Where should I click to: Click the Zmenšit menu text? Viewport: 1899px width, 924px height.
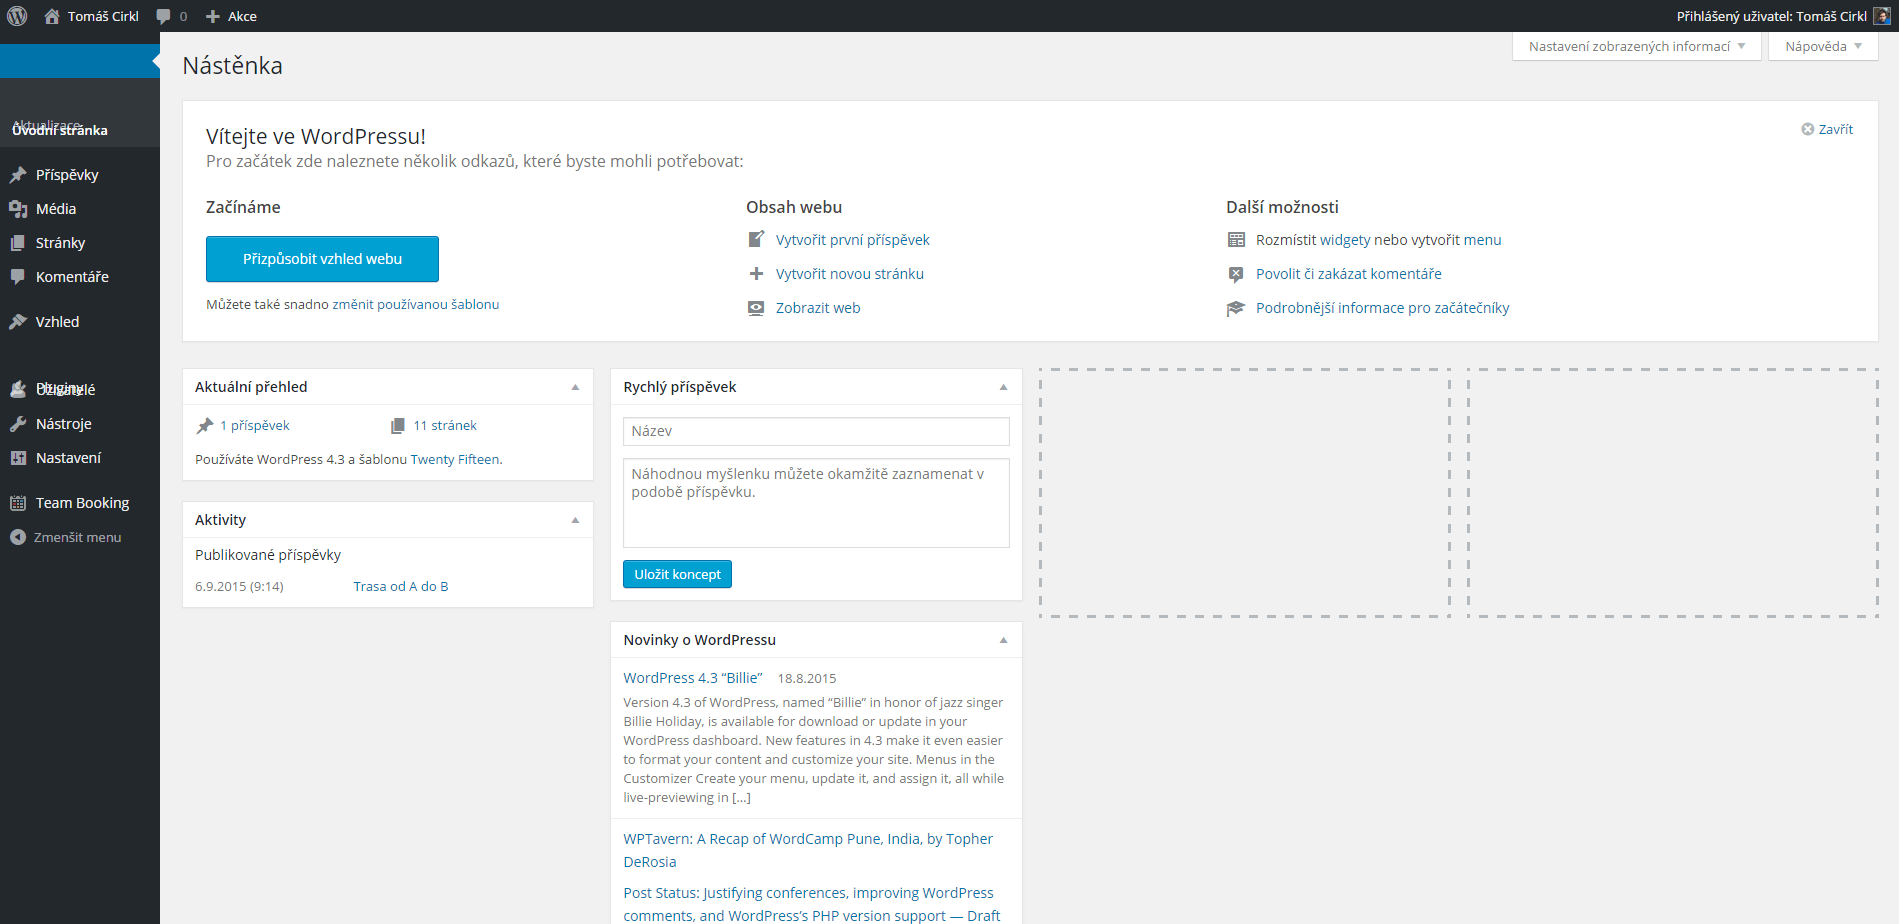click(78, 538)
